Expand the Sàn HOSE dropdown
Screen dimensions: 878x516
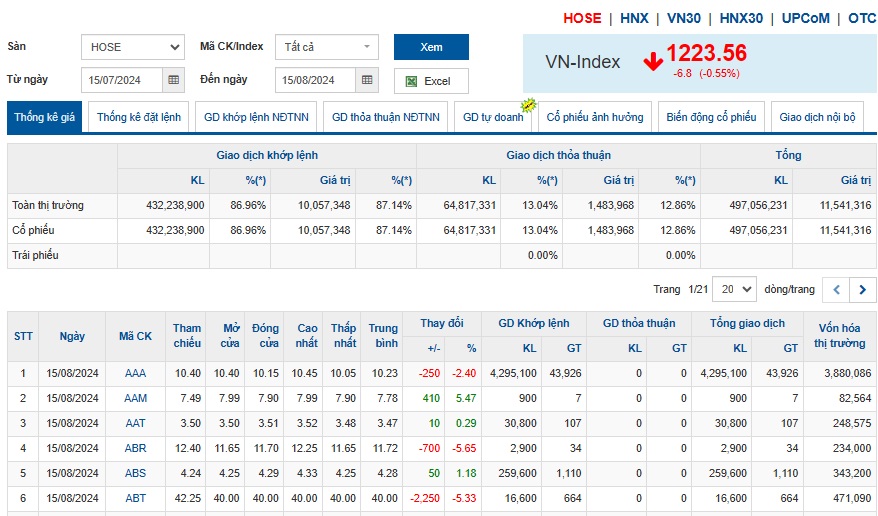click(x=133, y=47)
